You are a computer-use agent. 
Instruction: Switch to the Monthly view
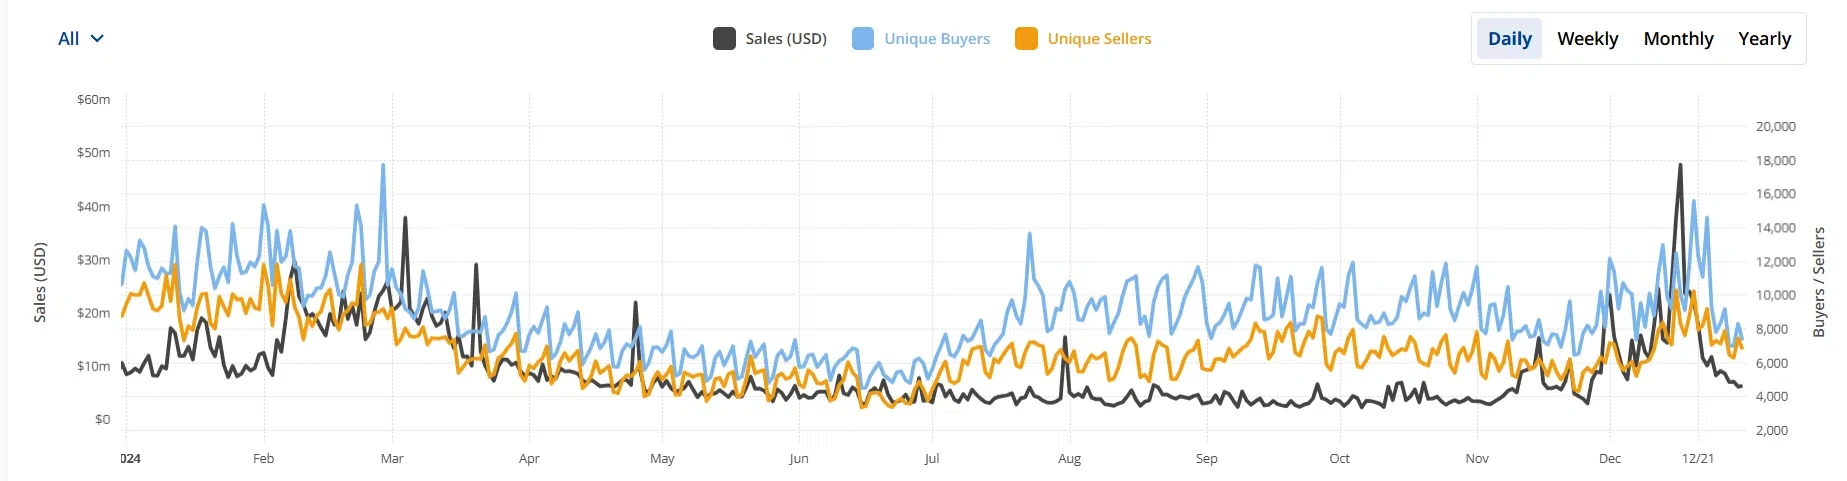pyautogui.click(x=1678, y=39)
